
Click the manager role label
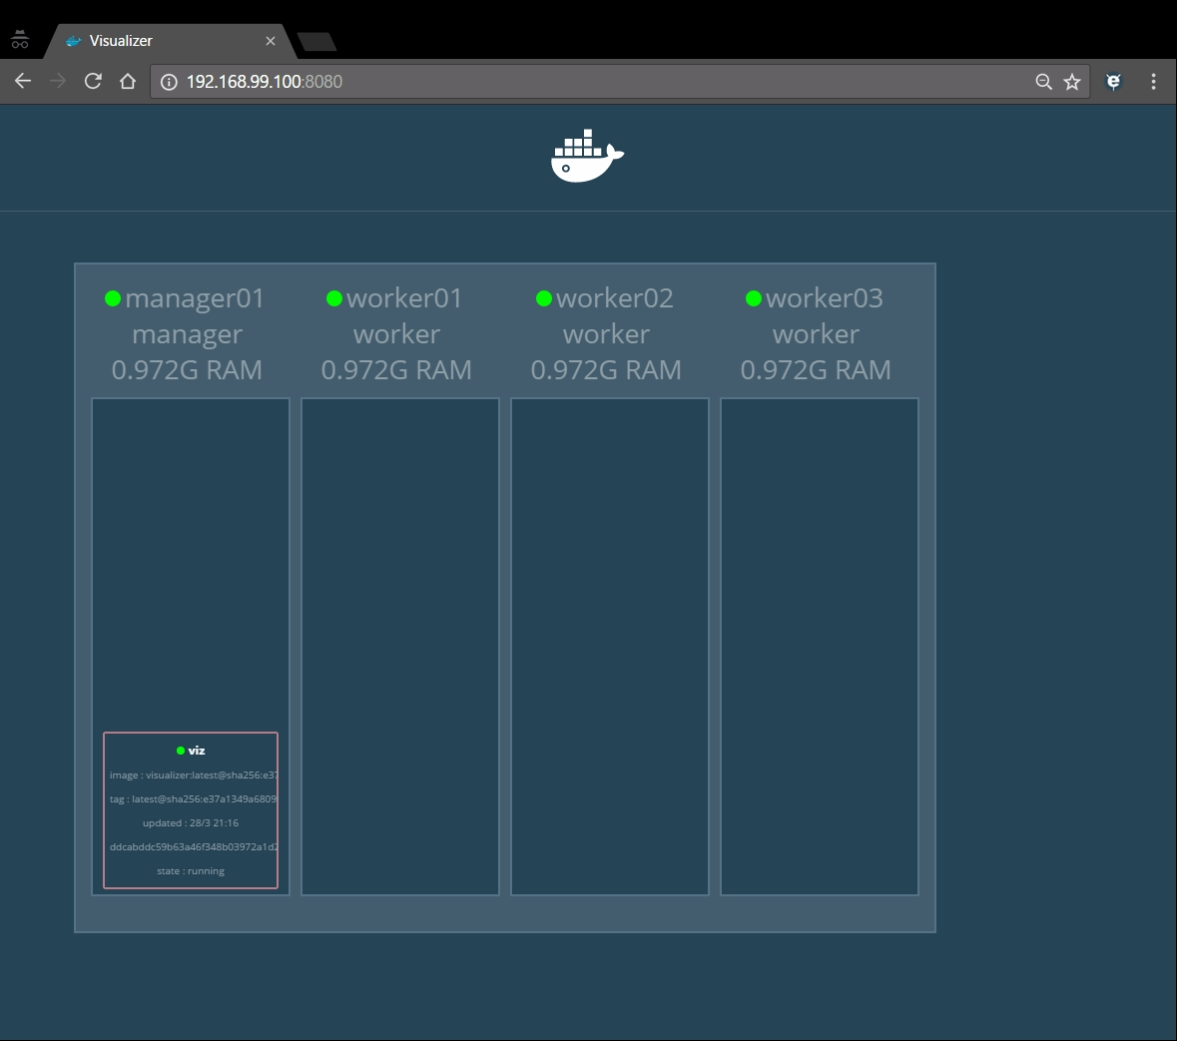(x=187, y=335)
